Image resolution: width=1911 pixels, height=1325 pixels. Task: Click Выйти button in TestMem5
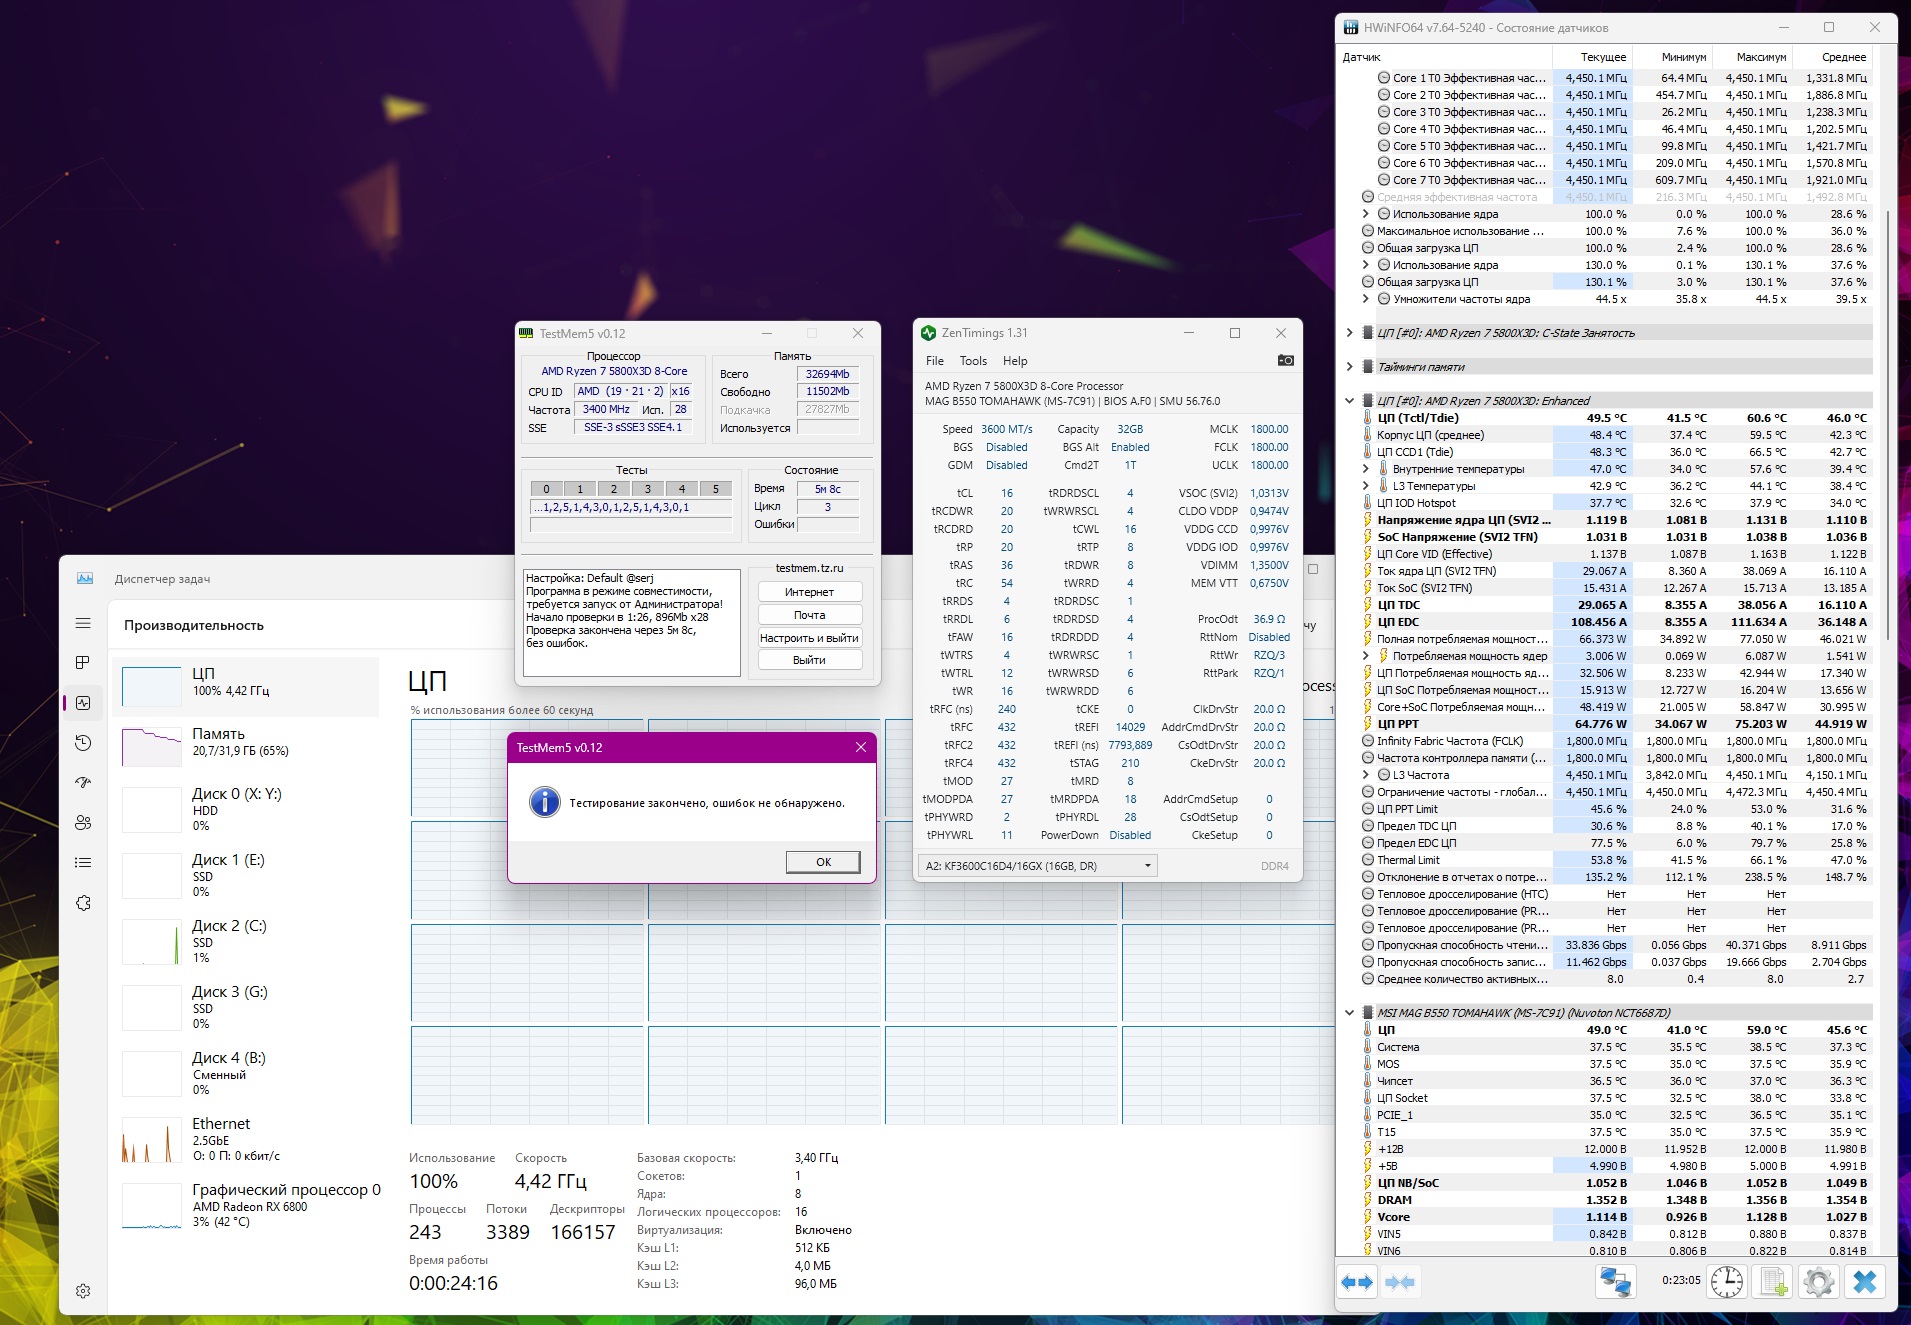point(809,660)
